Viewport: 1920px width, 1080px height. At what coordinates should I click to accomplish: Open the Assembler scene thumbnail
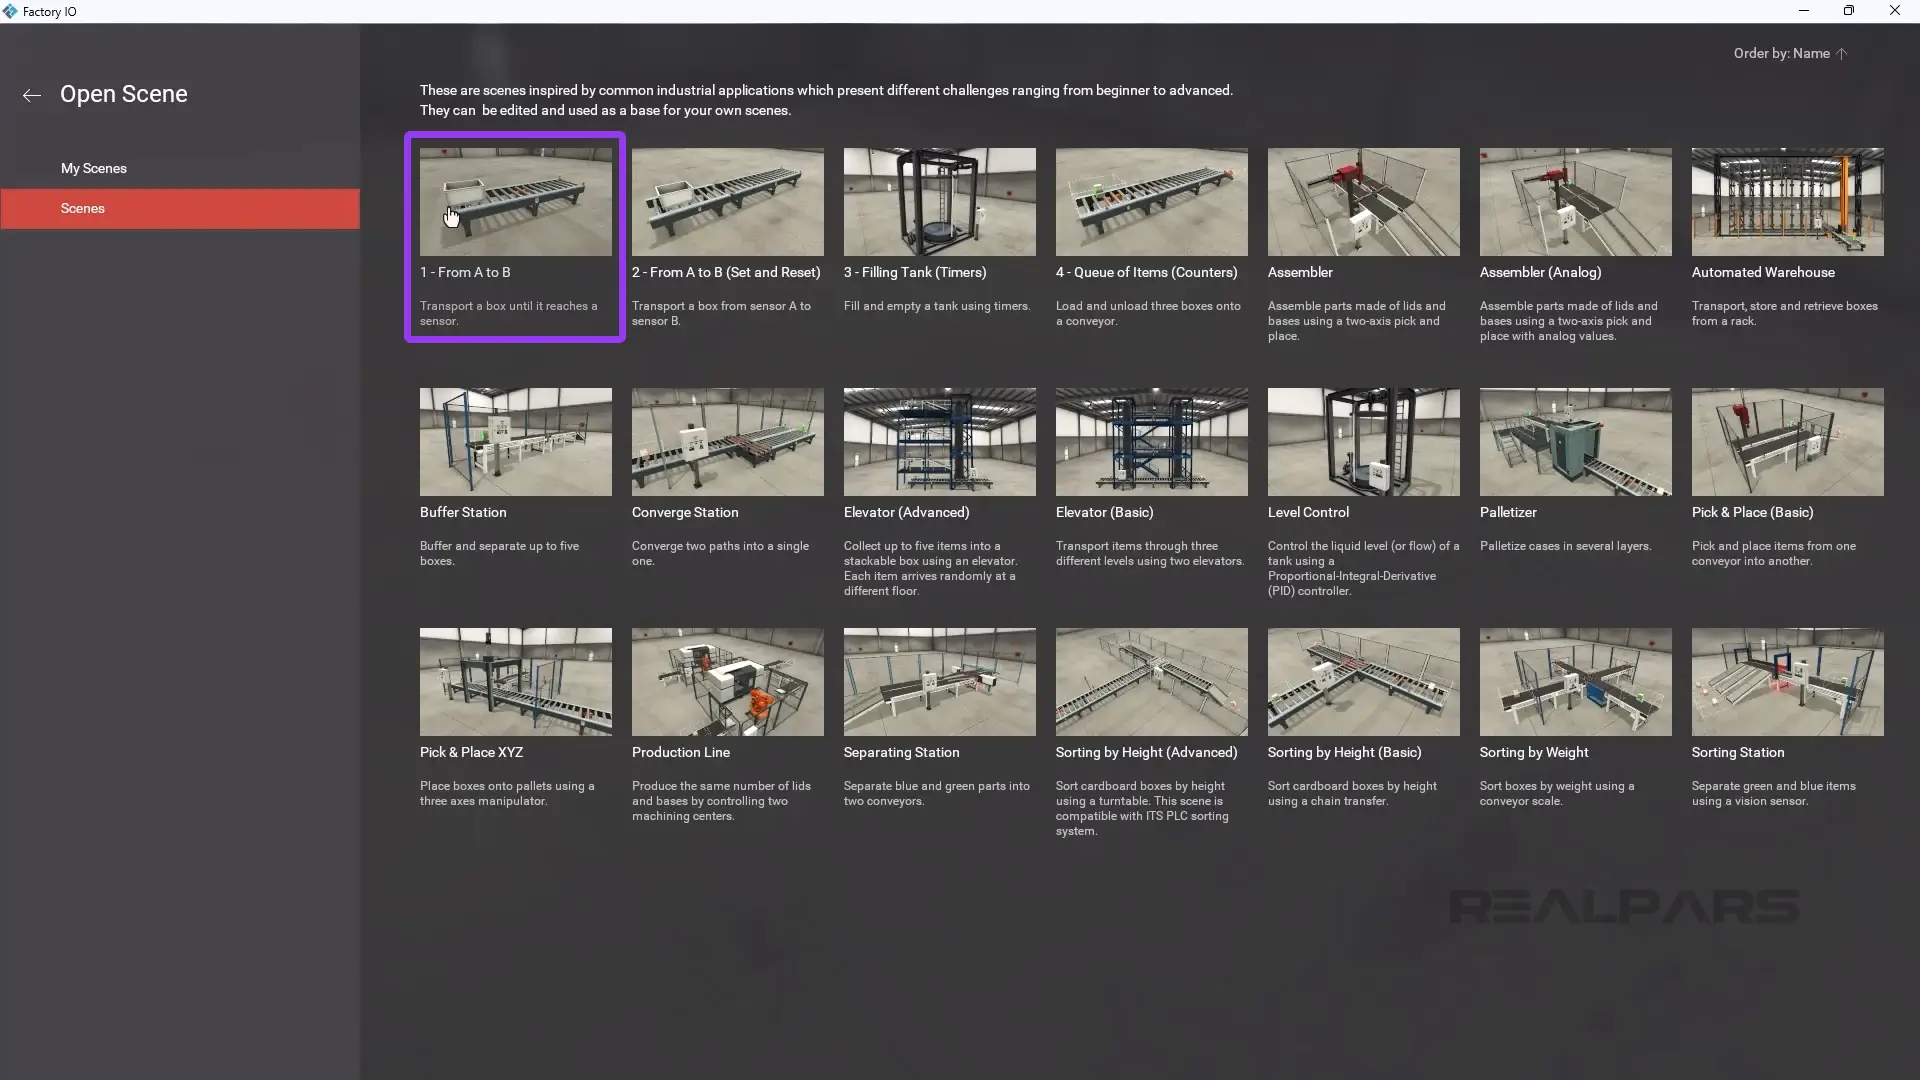pos(1363,202)
